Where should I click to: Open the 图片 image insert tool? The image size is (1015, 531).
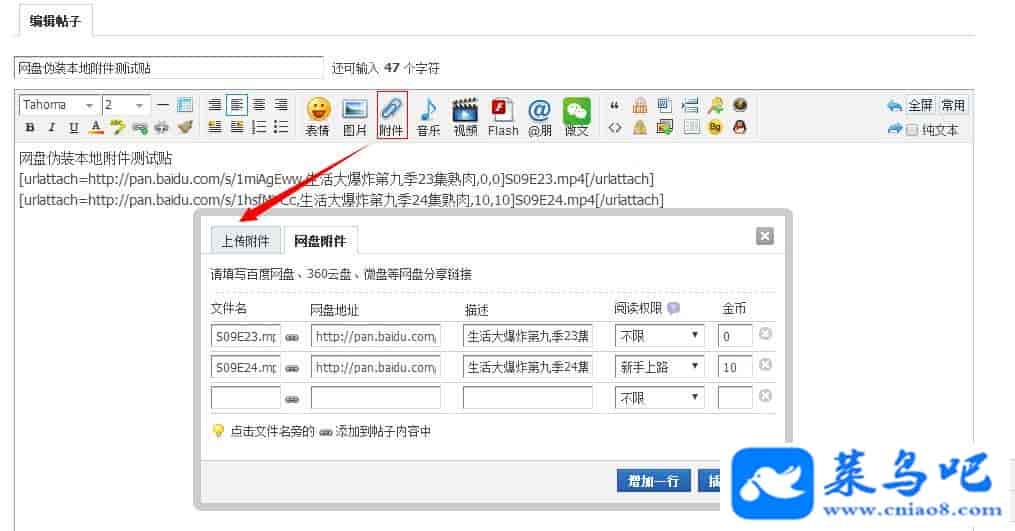point(355,117)
